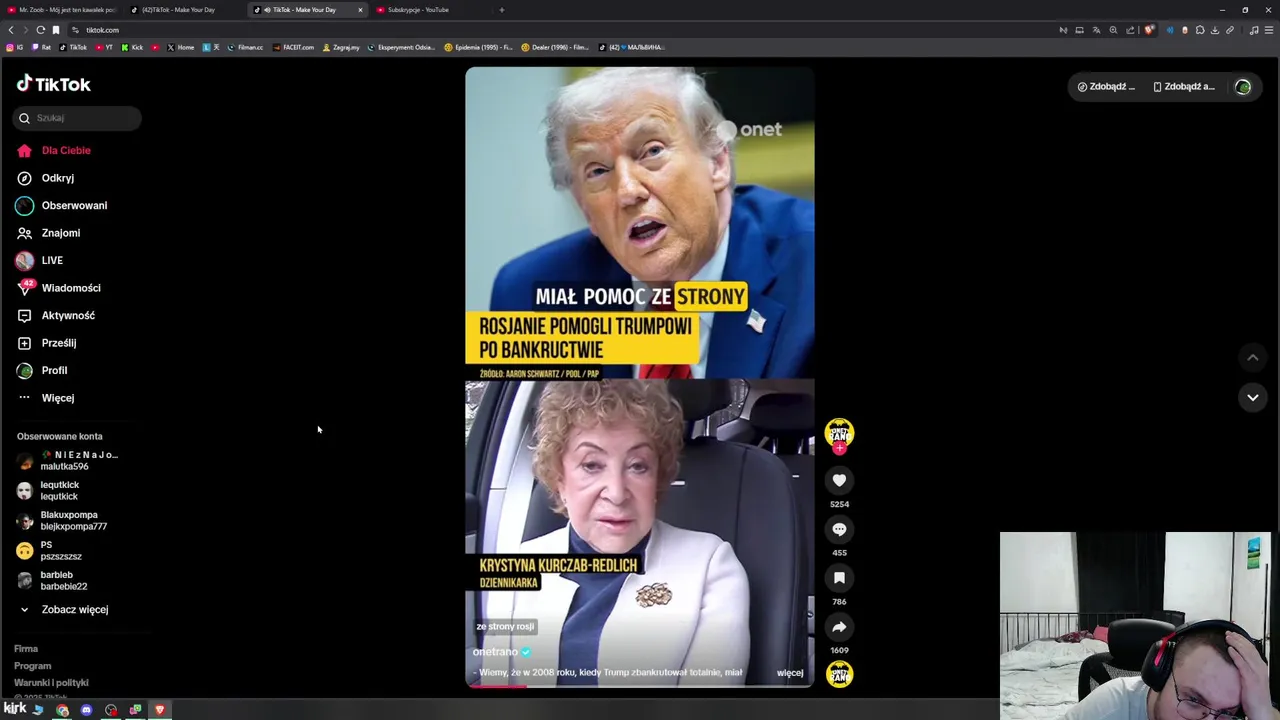
Task: Open the Obserwowani following feed
Action: (62, 205)
